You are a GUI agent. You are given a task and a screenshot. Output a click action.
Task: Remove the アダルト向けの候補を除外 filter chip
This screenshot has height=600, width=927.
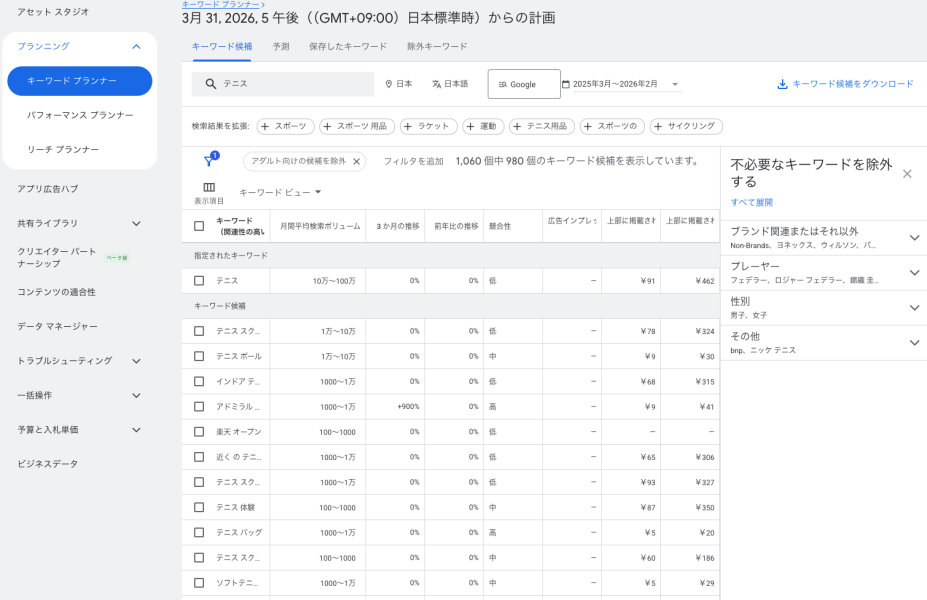(358, 160)
